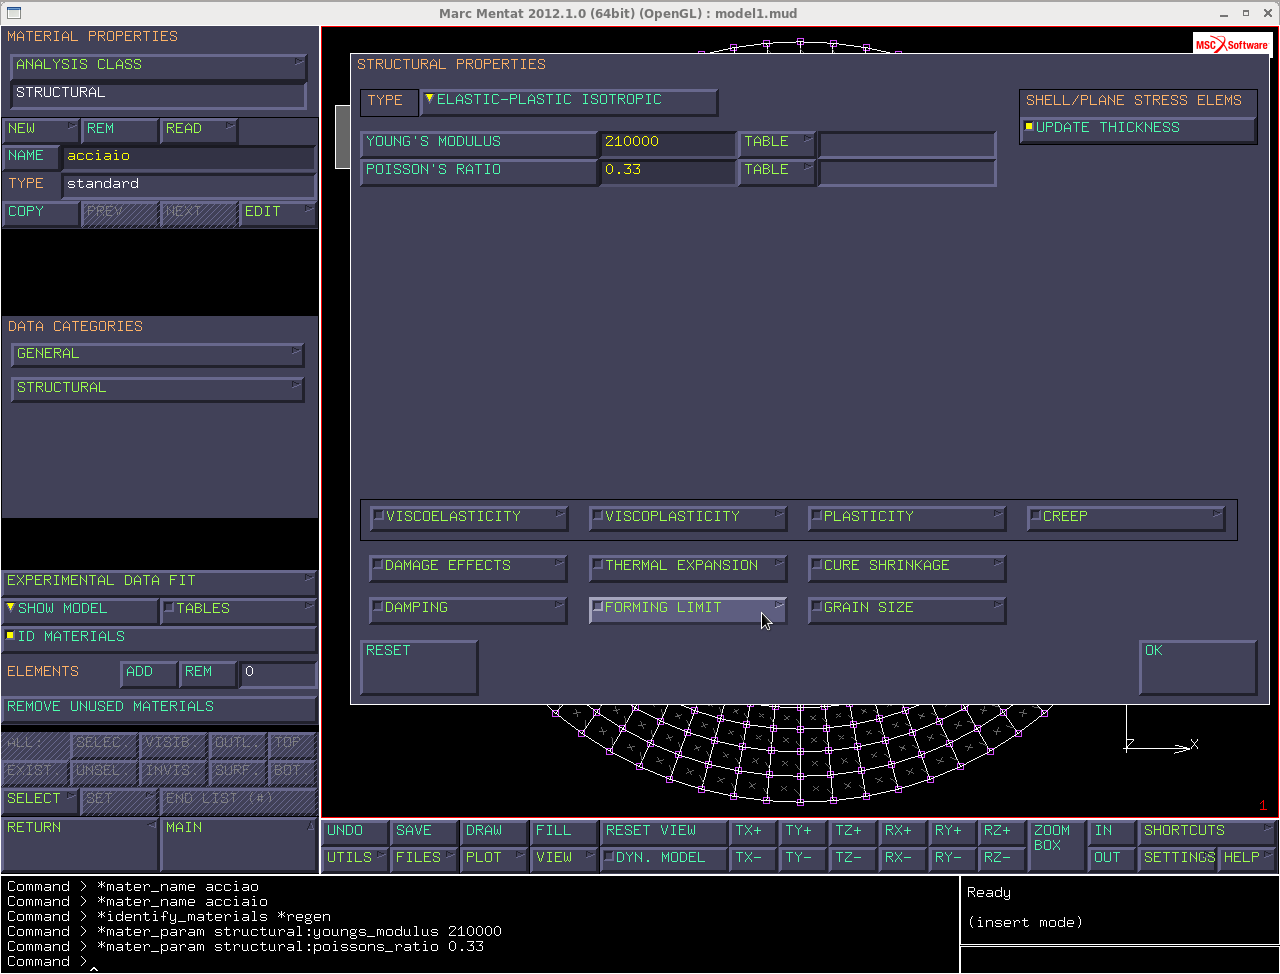Open SHORTCUTS menu
The height and width of the screenshot is (974, 1280).
point(1207,832)
